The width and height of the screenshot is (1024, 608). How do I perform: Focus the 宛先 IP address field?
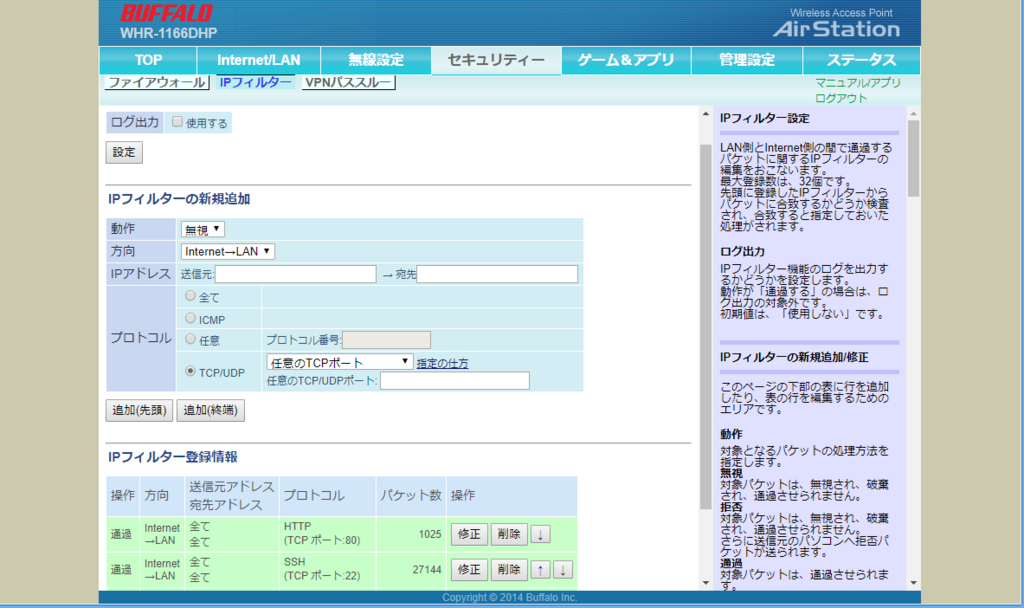click(x=497, y=274)
